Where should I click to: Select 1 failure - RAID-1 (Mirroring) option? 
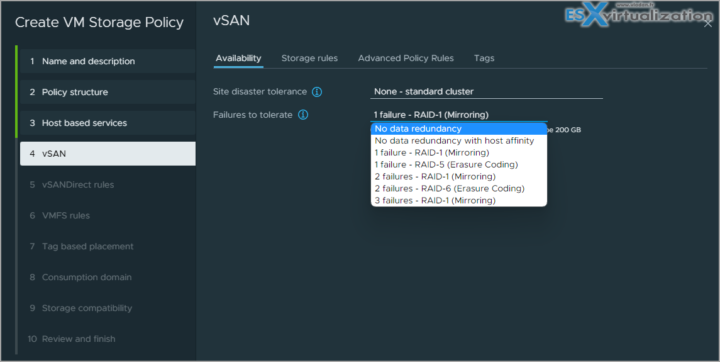[459, 153]
